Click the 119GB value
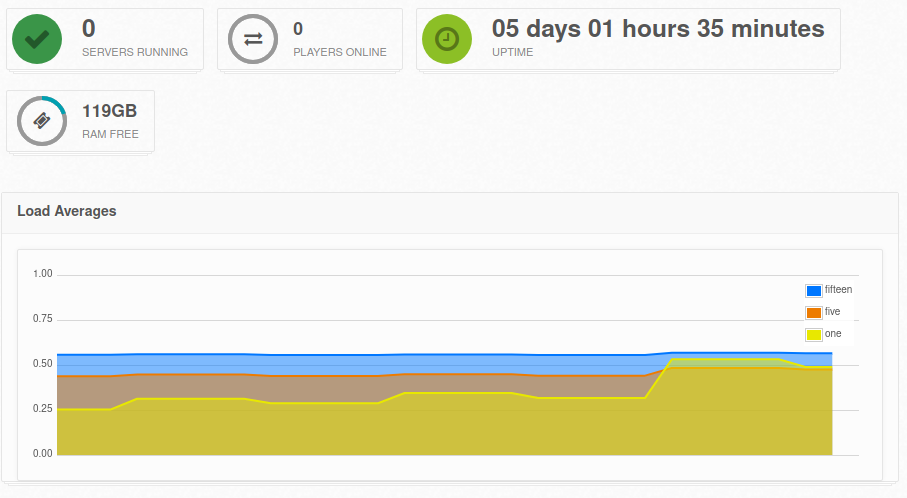 pyautogui.click(x=109, y=110)
